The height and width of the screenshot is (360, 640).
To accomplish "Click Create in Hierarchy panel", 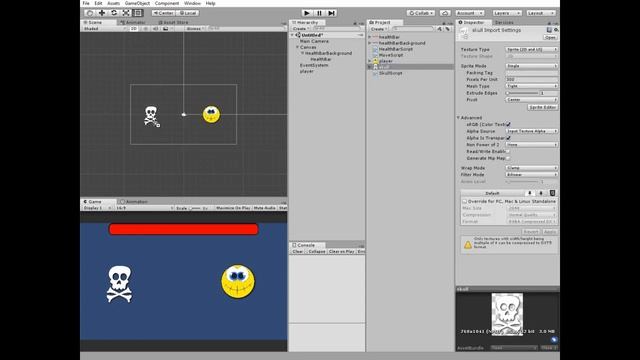I will (x=300, y=29).
